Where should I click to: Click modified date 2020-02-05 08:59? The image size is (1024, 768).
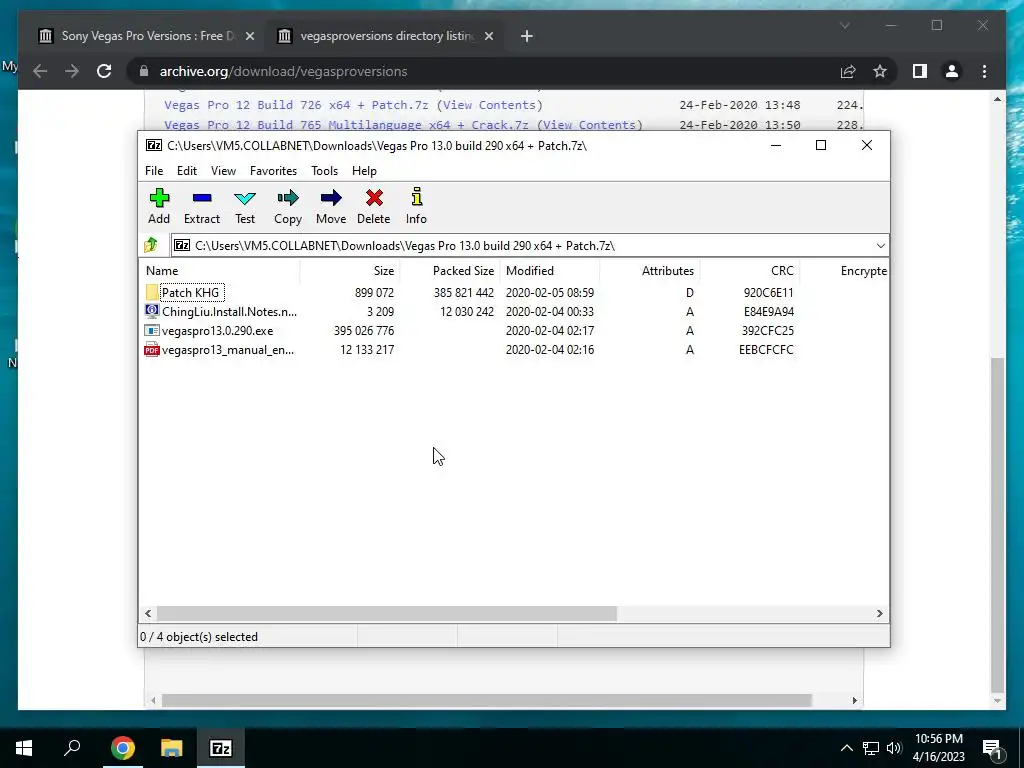point(550,293)
